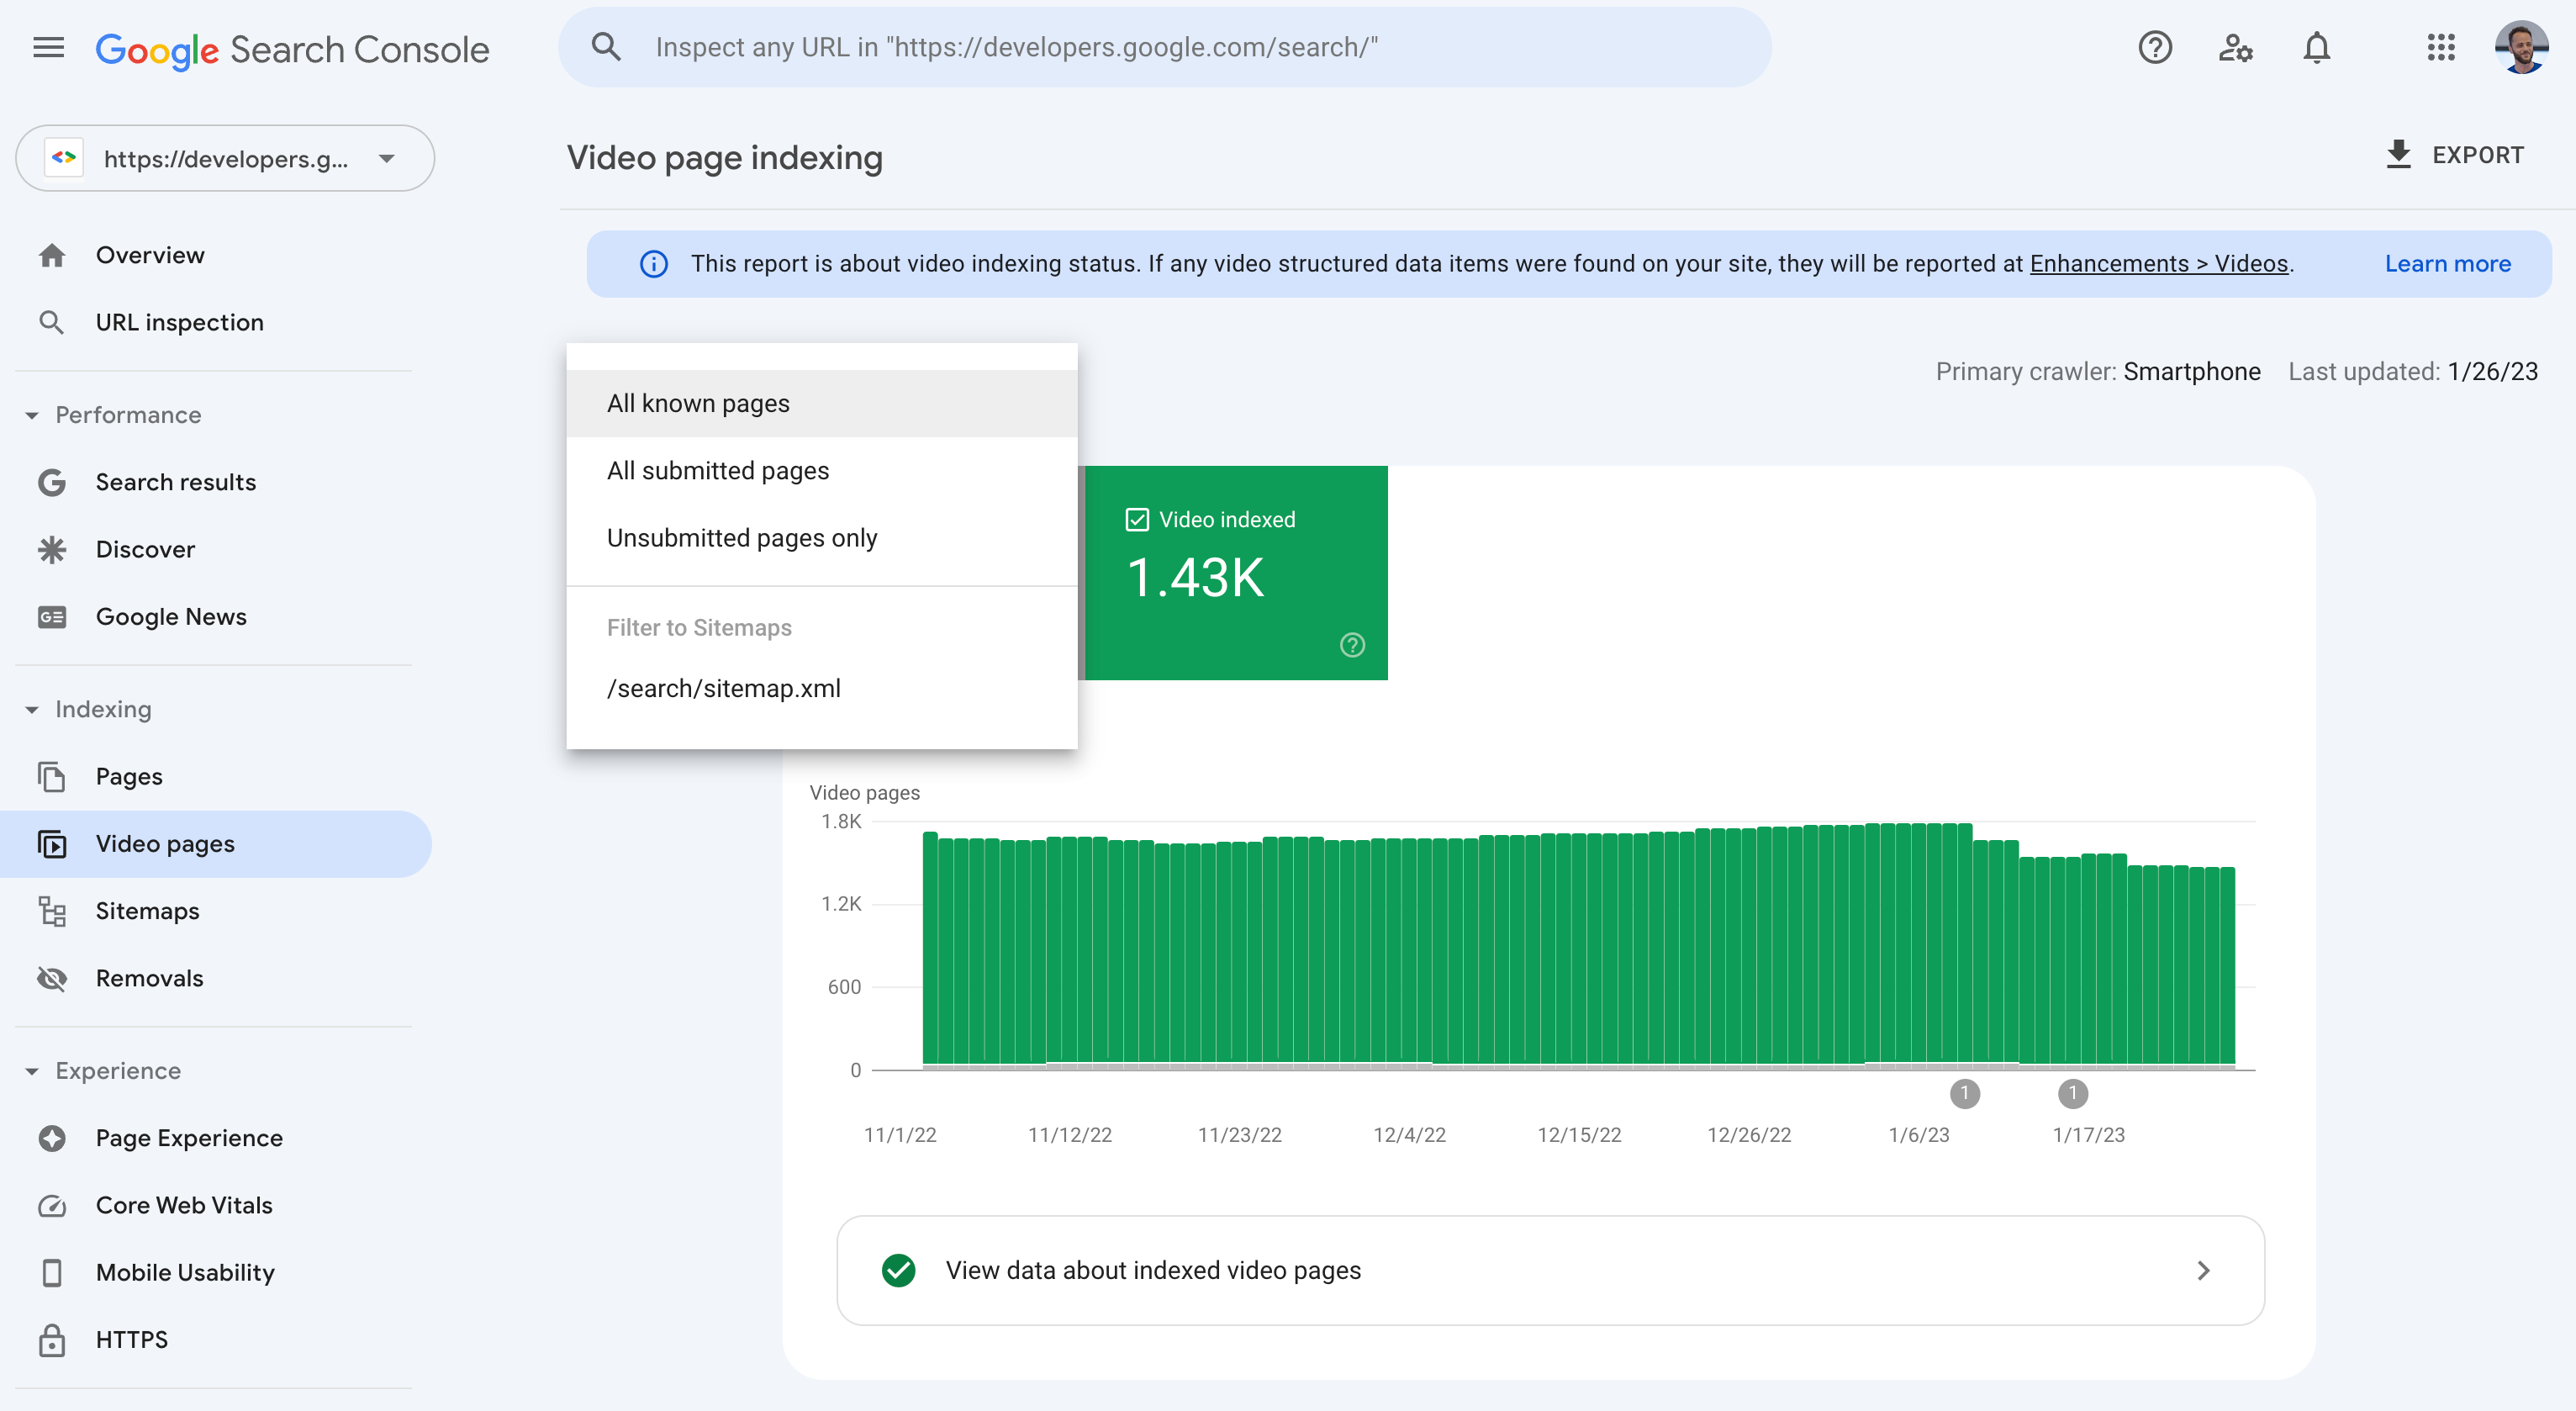Click the URL inspection search bar
Image resolution: width=2576 pixels, height=1411 pixels.
(1167, 47)
